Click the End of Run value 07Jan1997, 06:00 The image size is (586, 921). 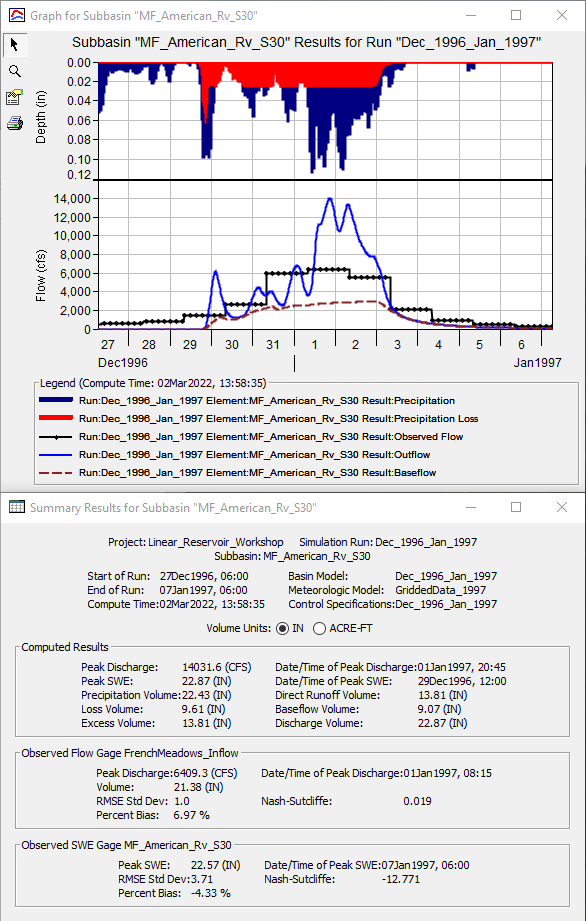click(x=203, y=590)
